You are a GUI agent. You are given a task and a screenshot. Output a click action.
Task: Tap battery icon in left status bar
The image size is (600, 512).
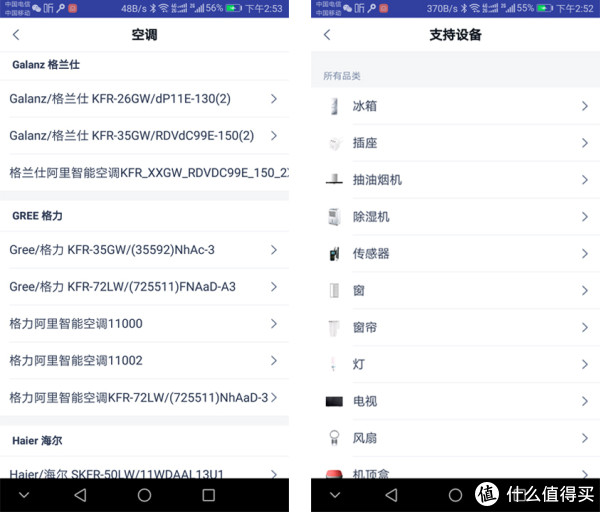pyautogui.click(x=233, y=8)
